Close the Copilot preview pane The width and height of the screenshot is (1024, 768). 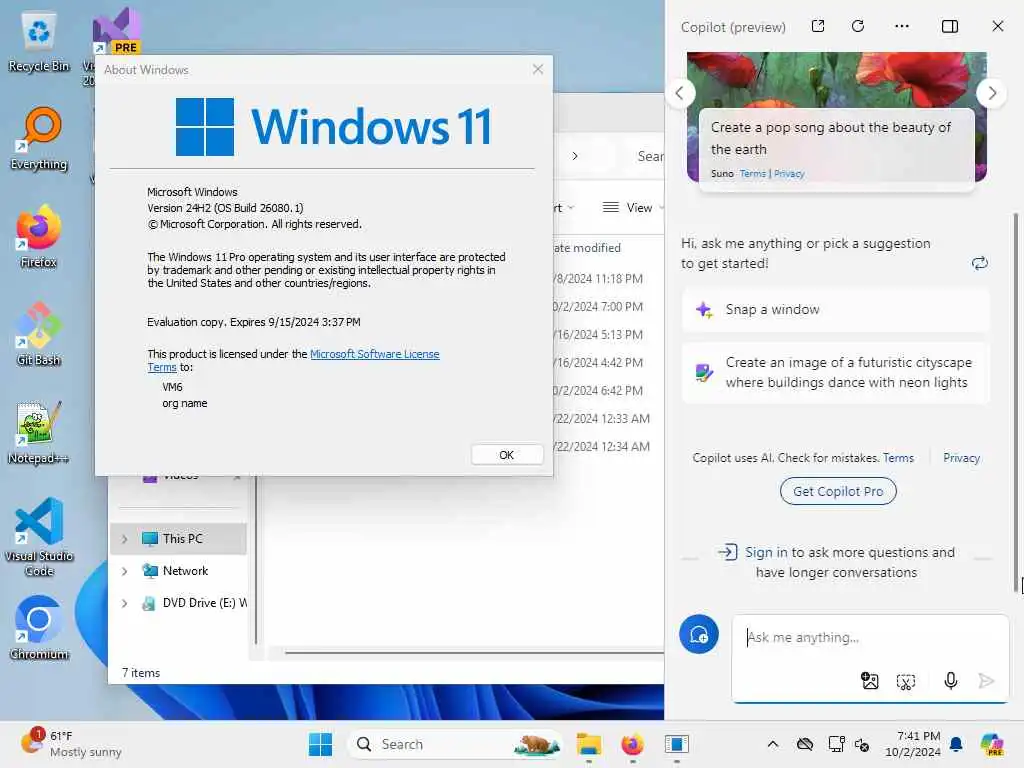point(997,26)
